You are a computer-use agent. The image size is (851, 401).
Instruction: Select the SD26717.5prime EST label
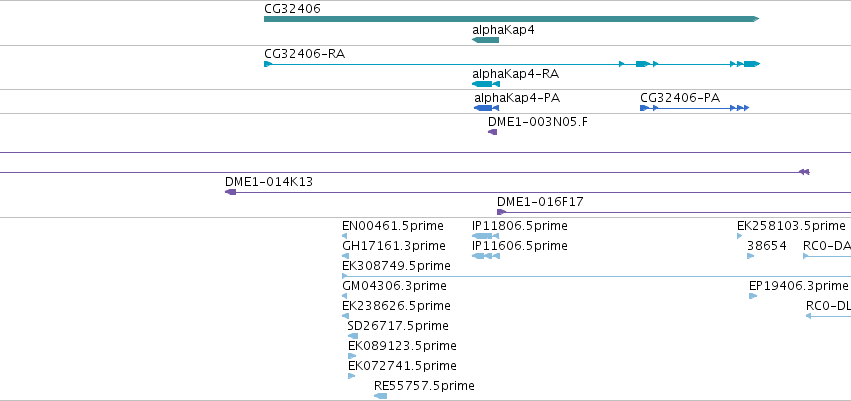click(x=398, y=326)
